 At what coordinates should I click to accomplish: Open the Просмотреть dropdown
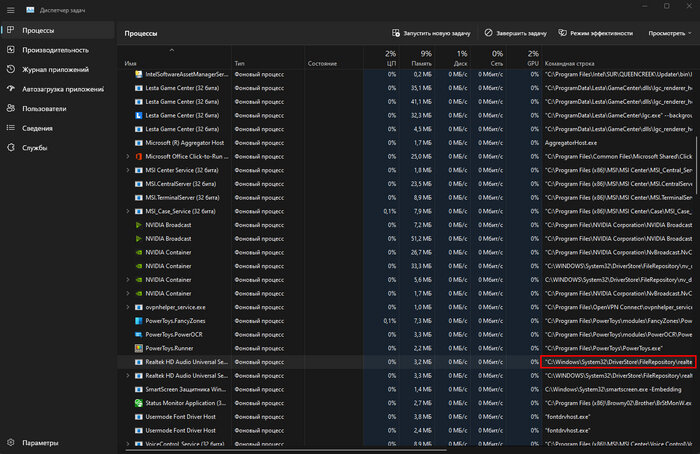pyautogui.click(x=670, y=33)
